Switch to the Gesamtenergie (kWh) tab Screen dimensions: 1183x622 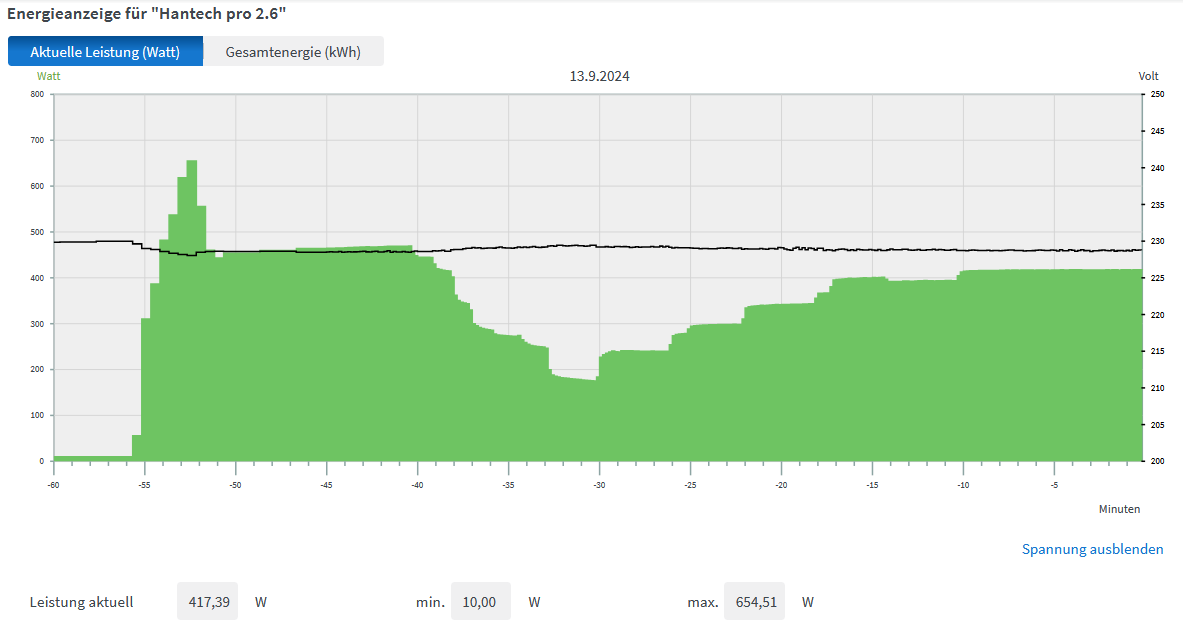pos(293,52)
